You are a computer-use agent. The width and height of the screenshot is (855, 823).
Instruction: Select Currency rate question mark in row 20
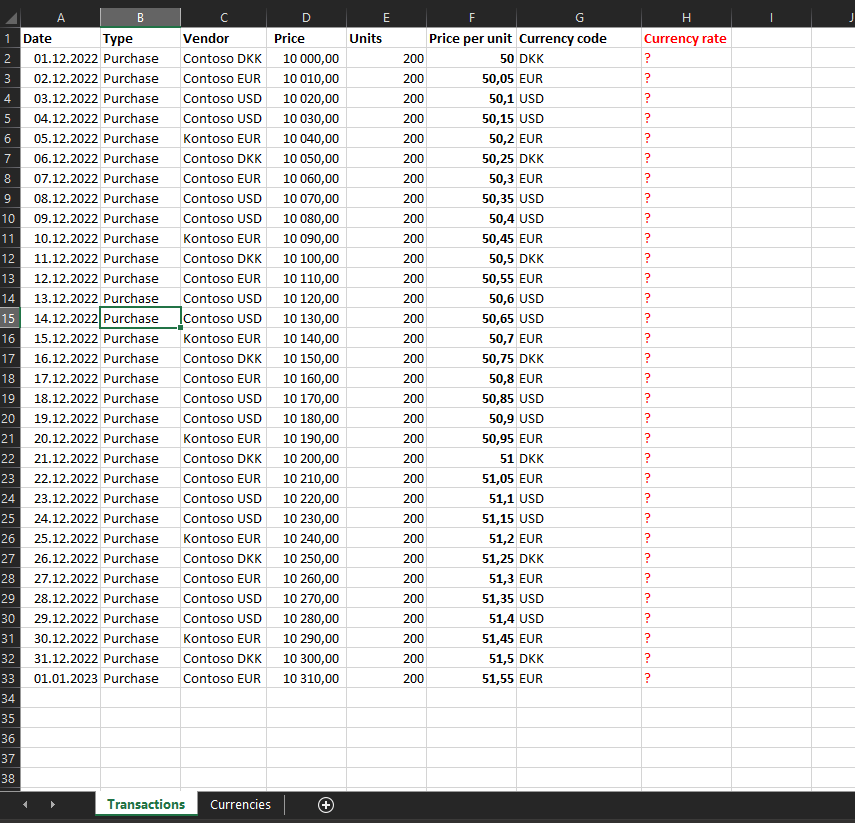(x=687, y=418)
